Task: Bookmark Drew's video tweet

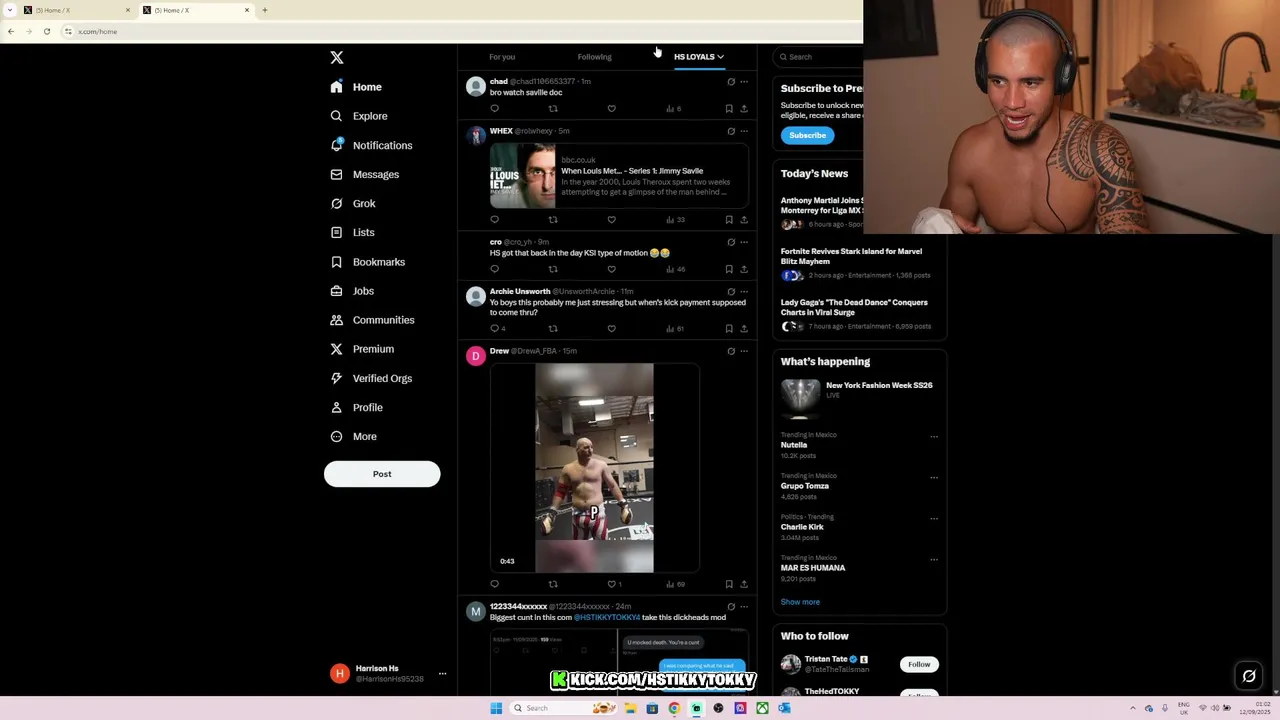Action: tap(729, 584)
